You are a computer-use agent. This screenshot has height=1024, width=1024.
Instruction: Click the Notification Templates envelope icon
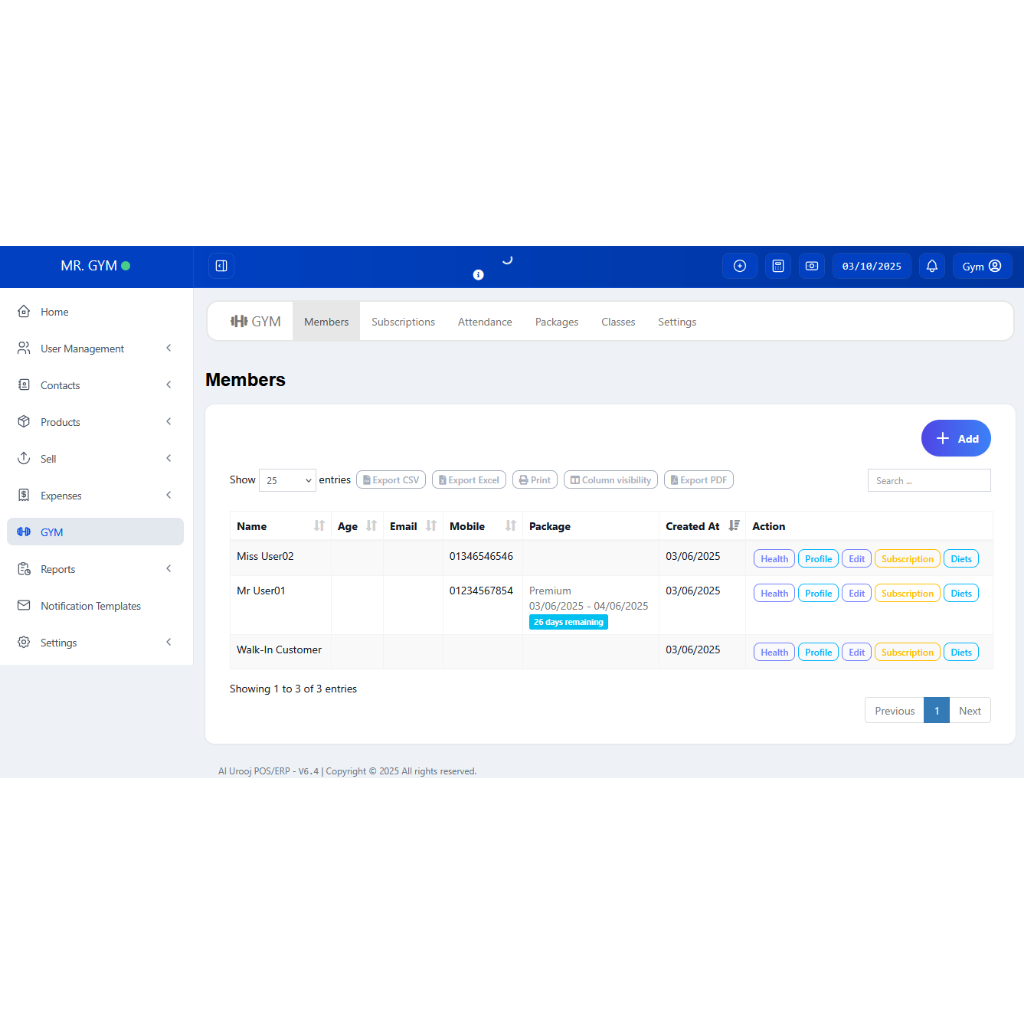pos(24,606)
